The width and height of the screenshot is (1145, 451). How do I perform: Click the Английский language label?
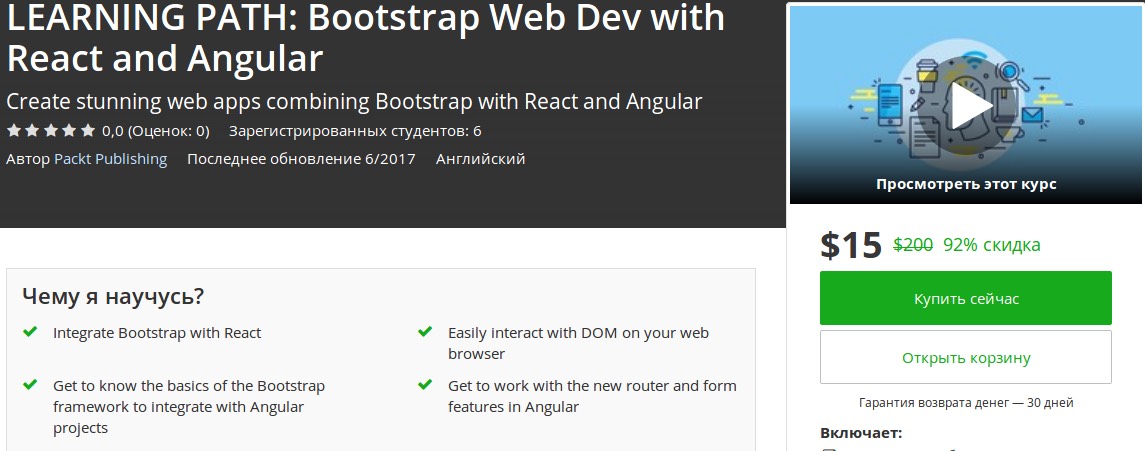pyautogui.click(x=480, y=159)
